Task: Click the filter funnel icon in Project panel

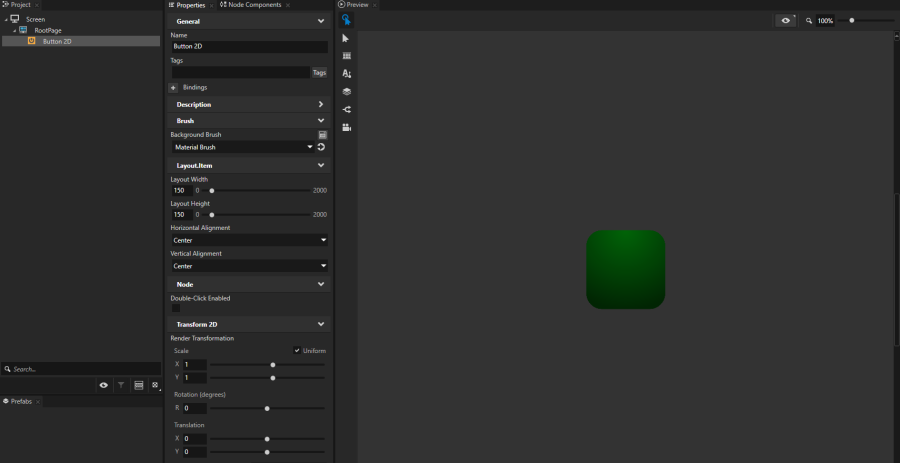Action: click(x=121, y=385)
